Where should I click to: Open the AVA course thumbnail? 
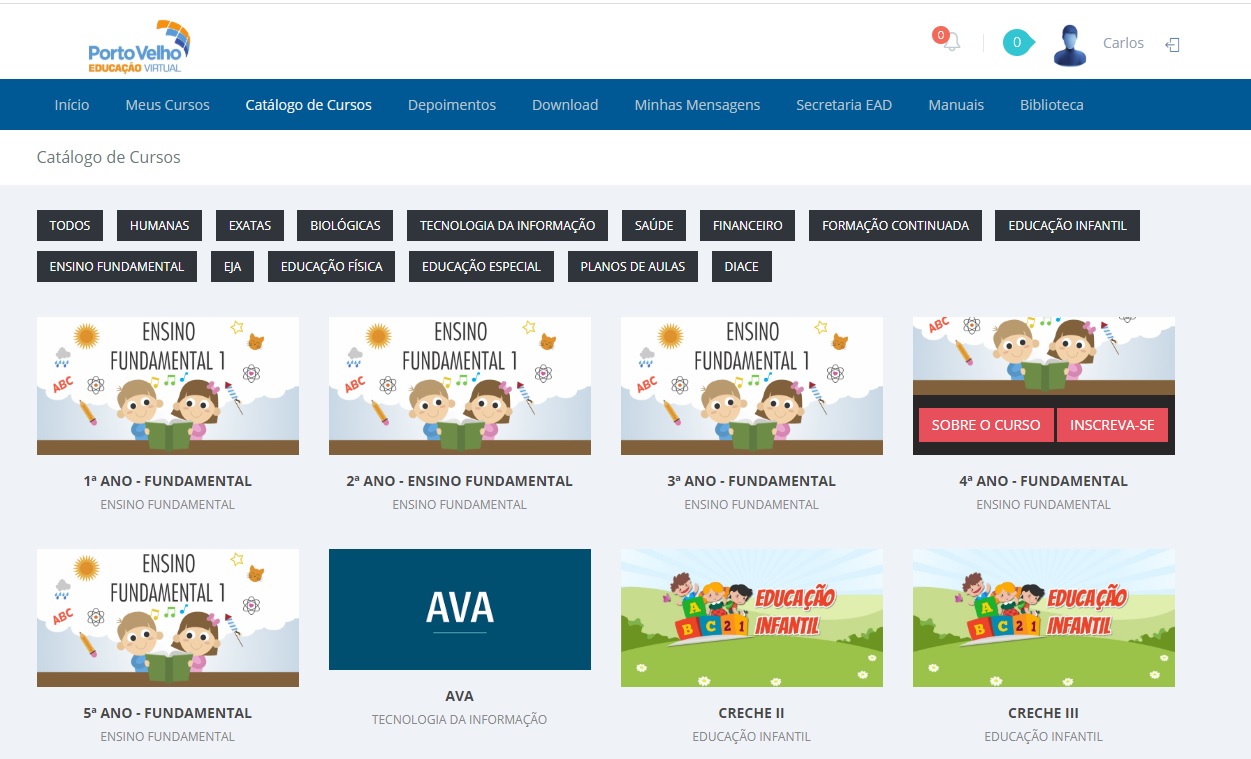(459, 609)
